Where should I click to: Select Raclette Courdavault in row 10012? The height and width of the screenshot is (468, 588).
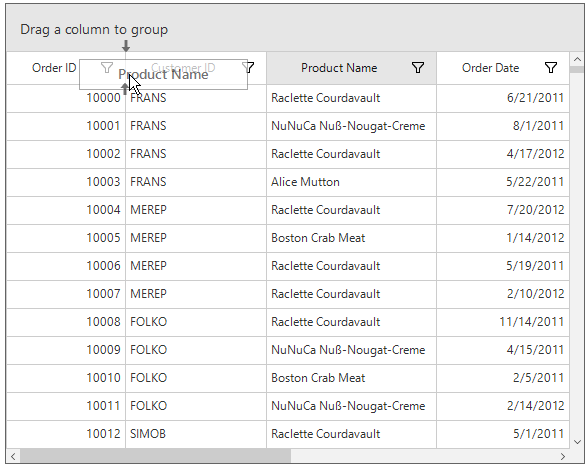point(351,434)
